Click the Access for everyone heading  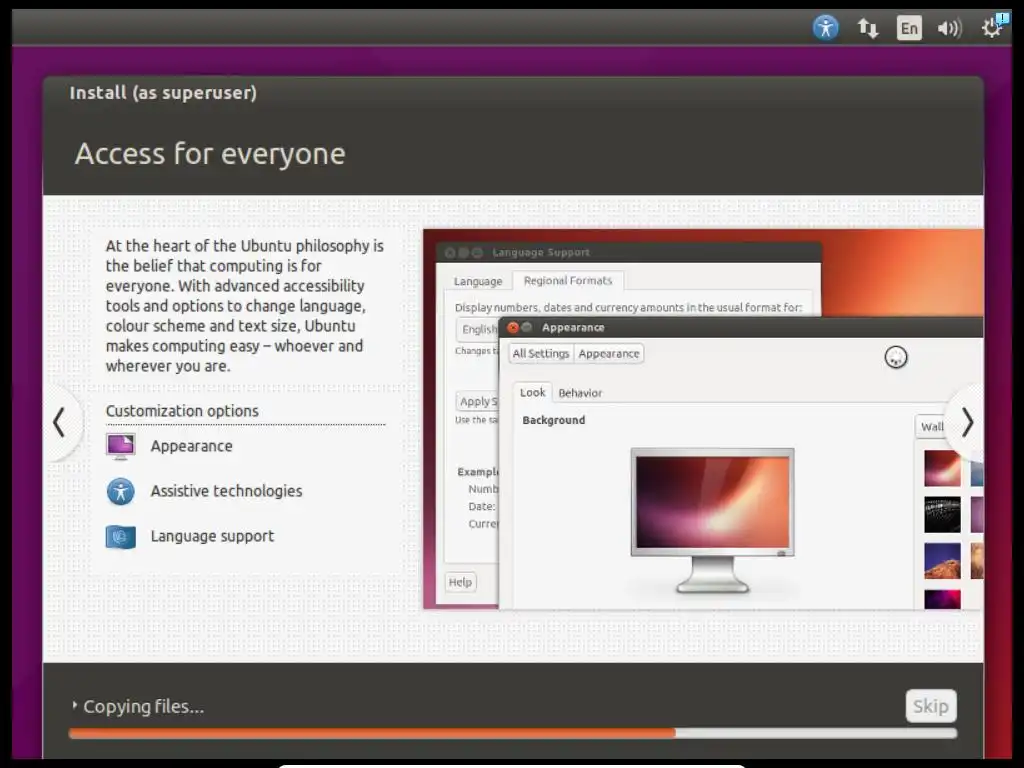click(210, 154)
